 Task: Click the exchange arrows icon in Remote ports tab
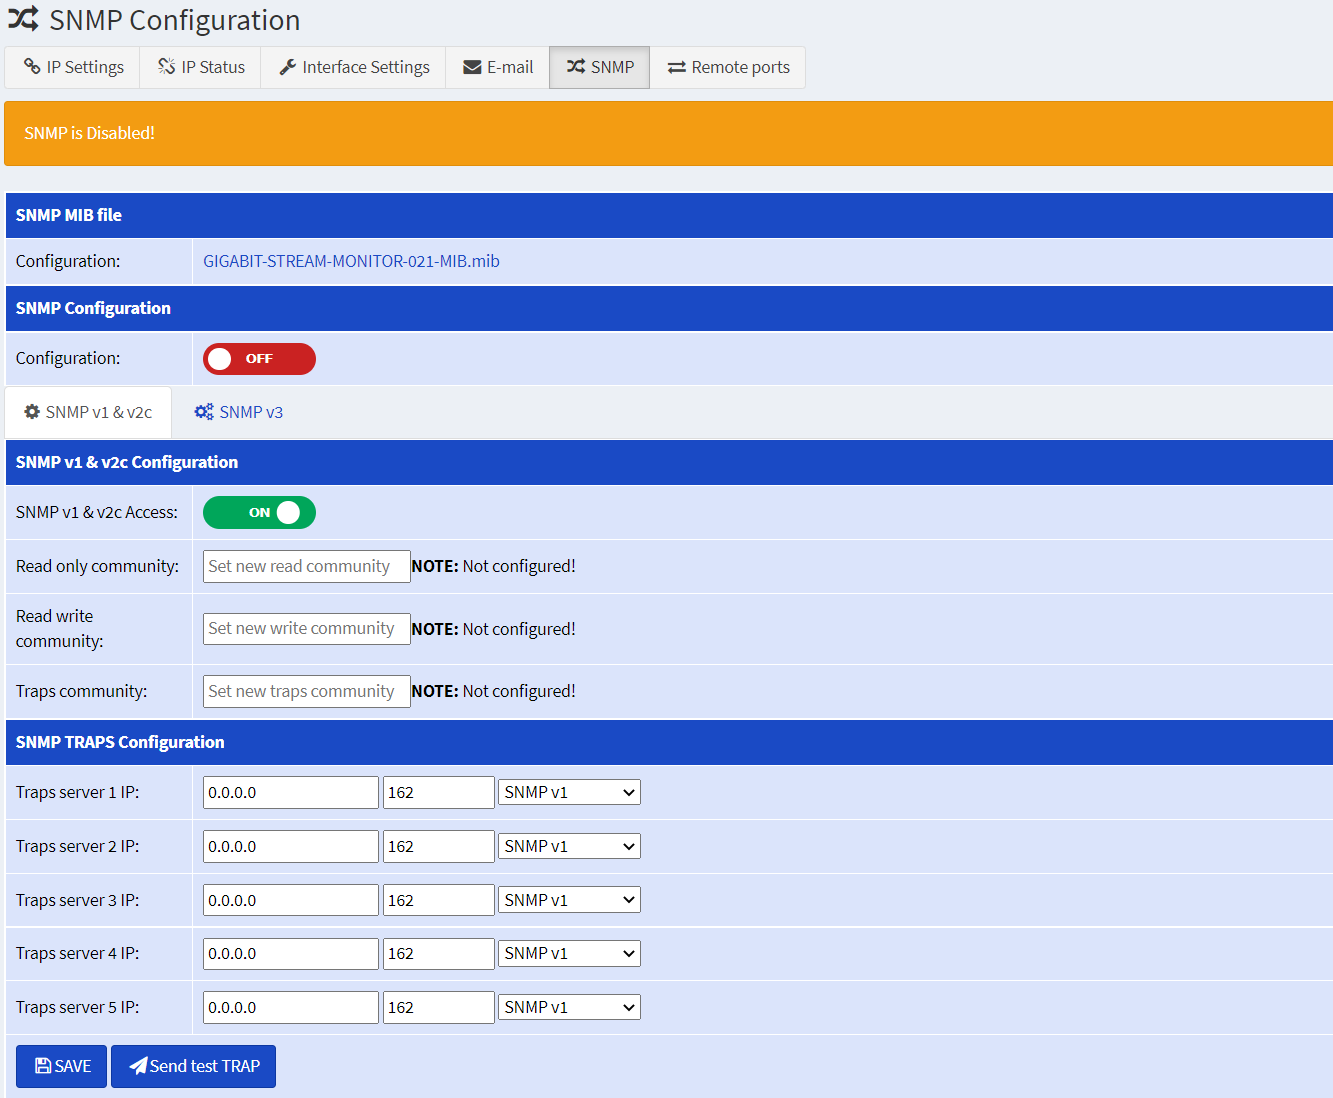coord(677,67)
